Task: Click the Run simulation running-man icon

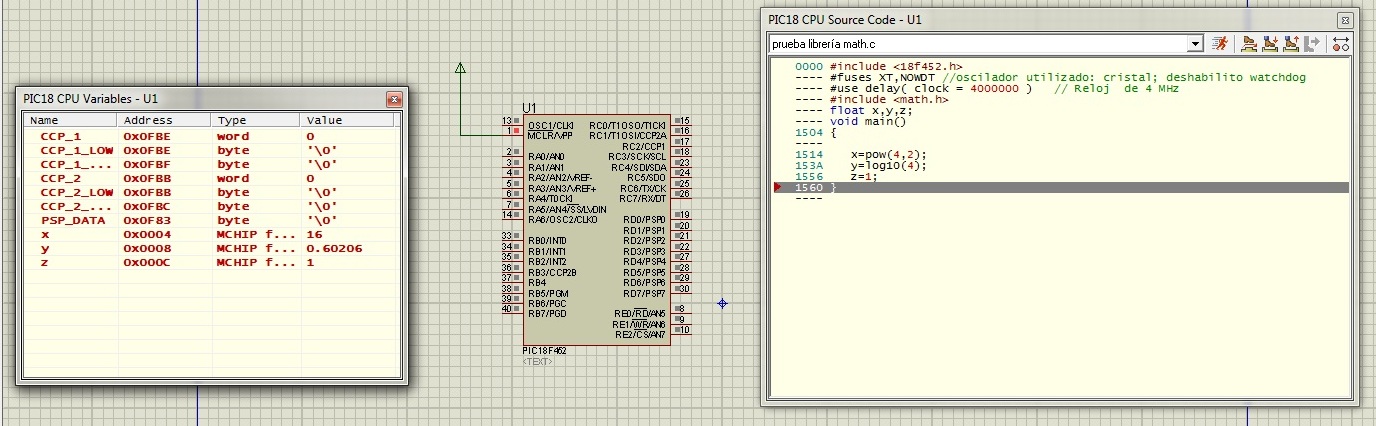Action: [1220, 44]
